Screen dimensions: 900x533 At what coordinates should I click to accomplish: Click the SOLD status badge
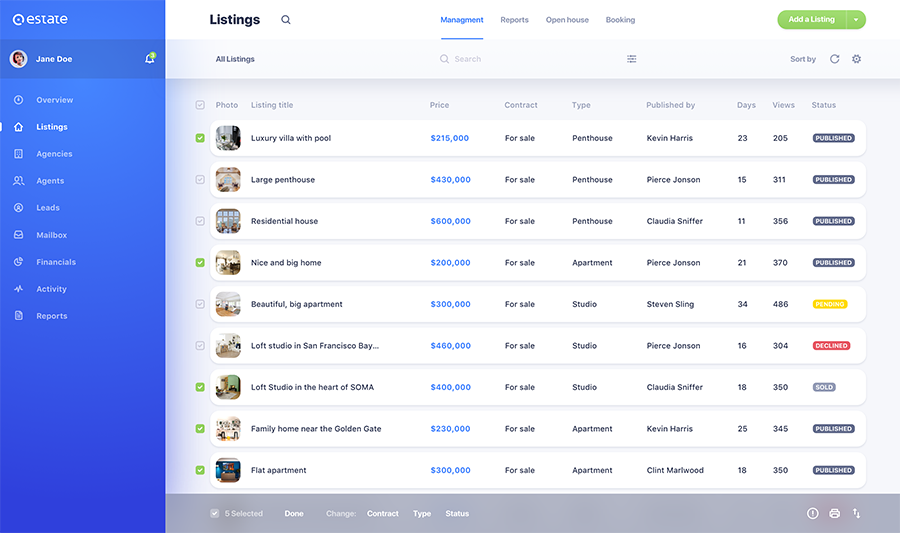pyautogui.click(x=824, y=387)
